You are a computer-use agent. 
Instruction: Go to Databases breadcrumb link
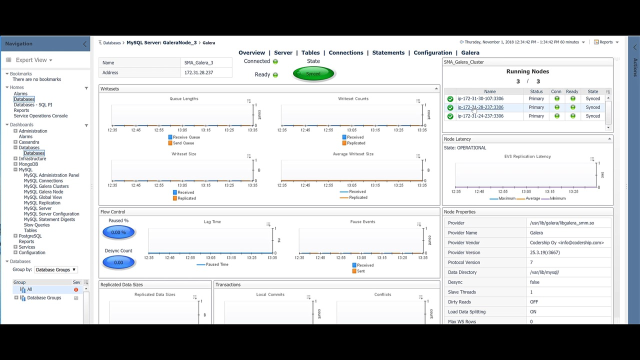pos(111,42)
